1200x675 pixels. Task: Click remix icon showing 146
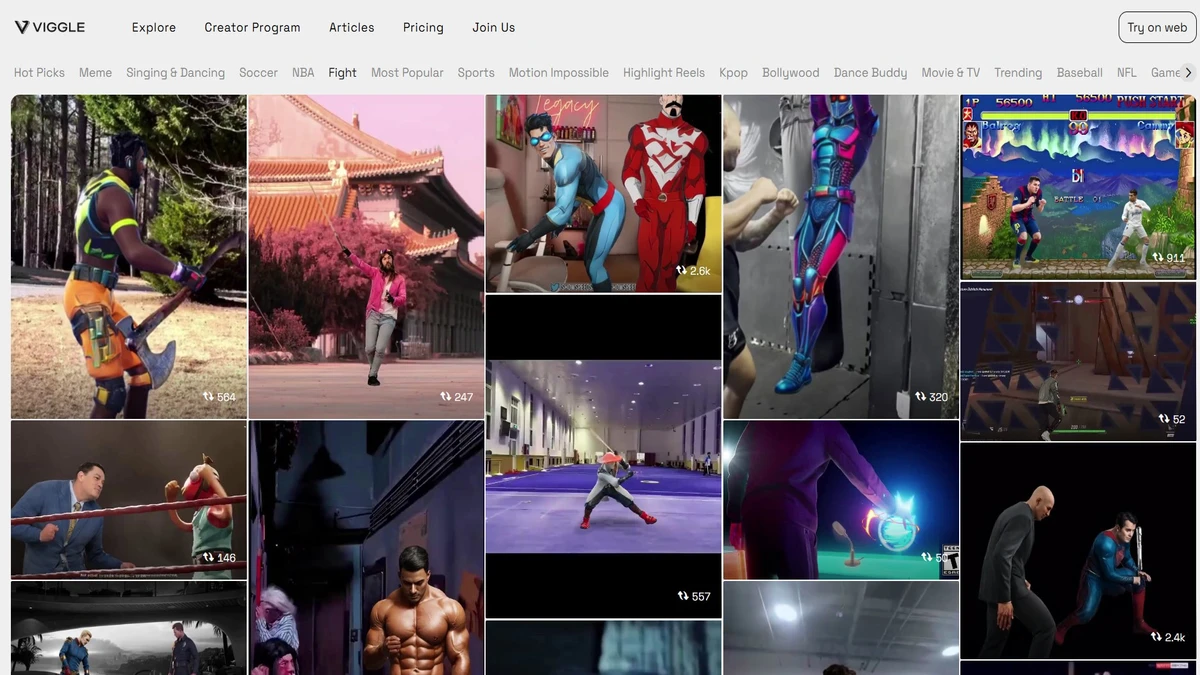click(x=208, y=558)
